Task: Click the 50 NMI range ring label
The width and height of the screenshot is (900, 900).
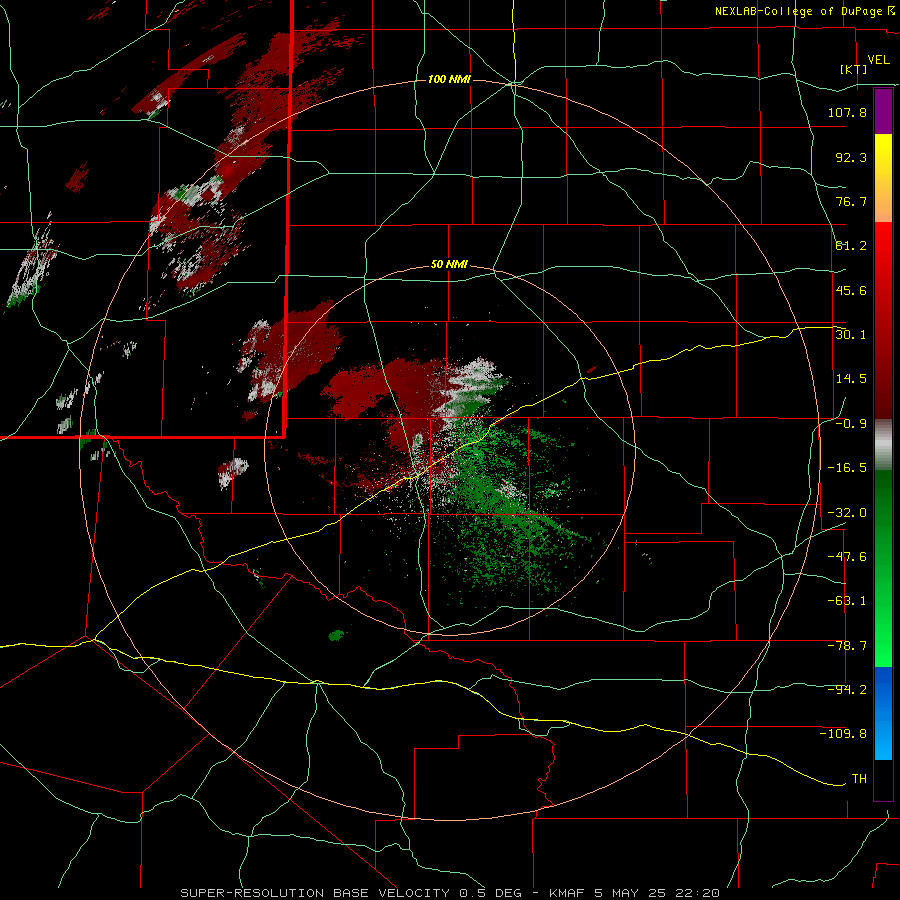Action: (x=449, y=265)
